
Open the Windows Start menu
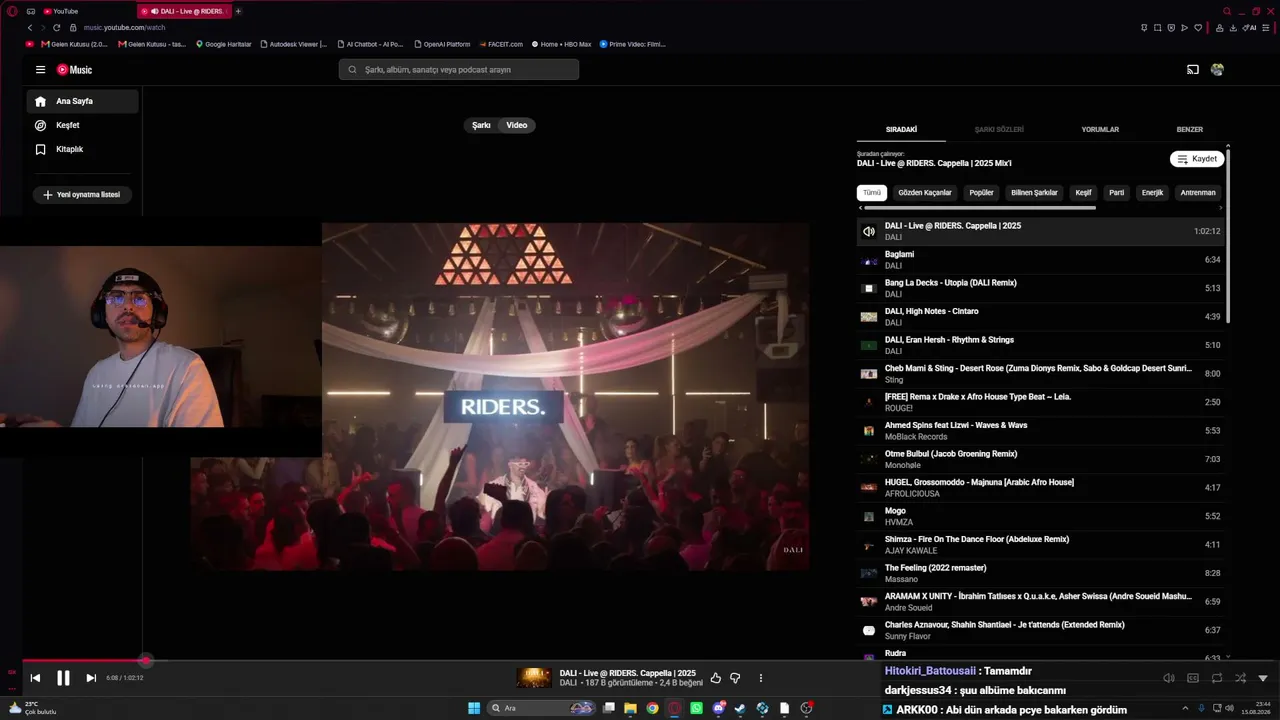[474, 708]
